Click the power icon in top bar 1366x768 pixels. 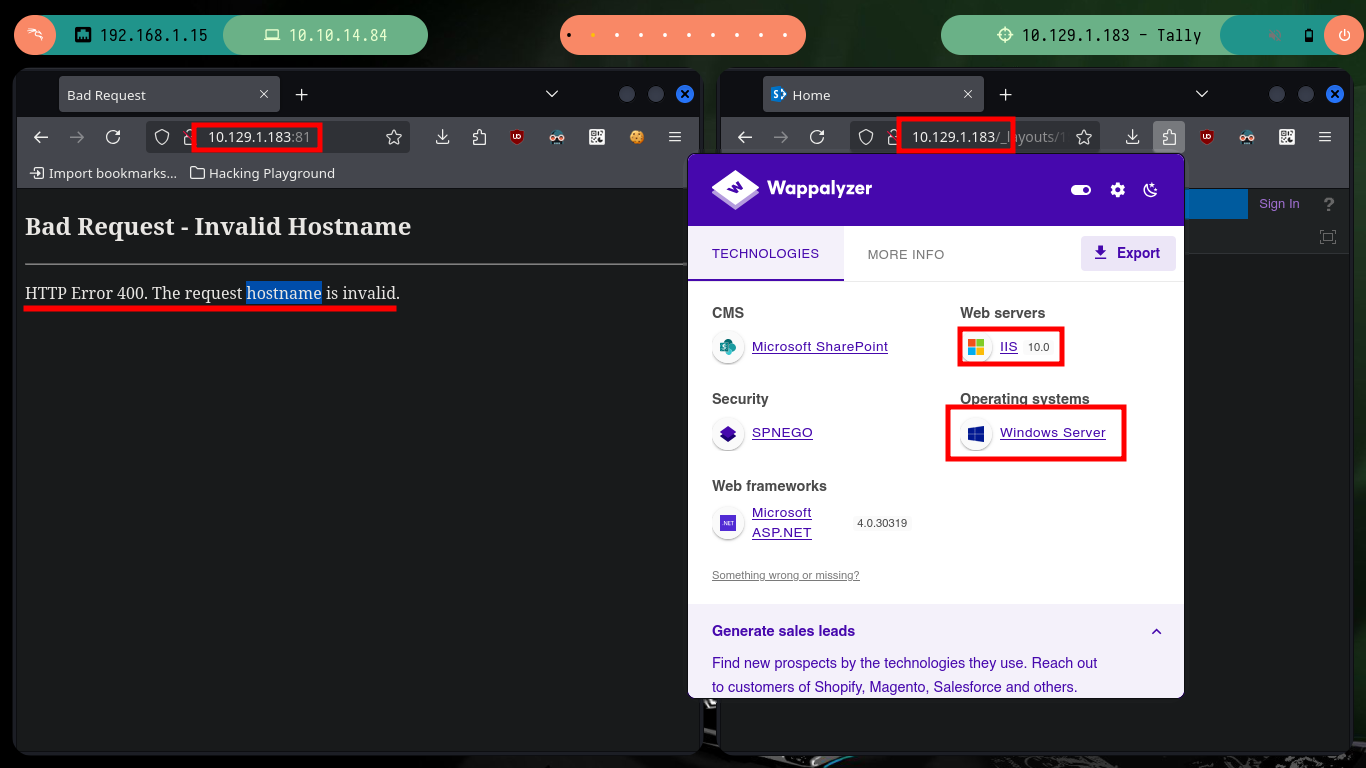pos(1343,35)
